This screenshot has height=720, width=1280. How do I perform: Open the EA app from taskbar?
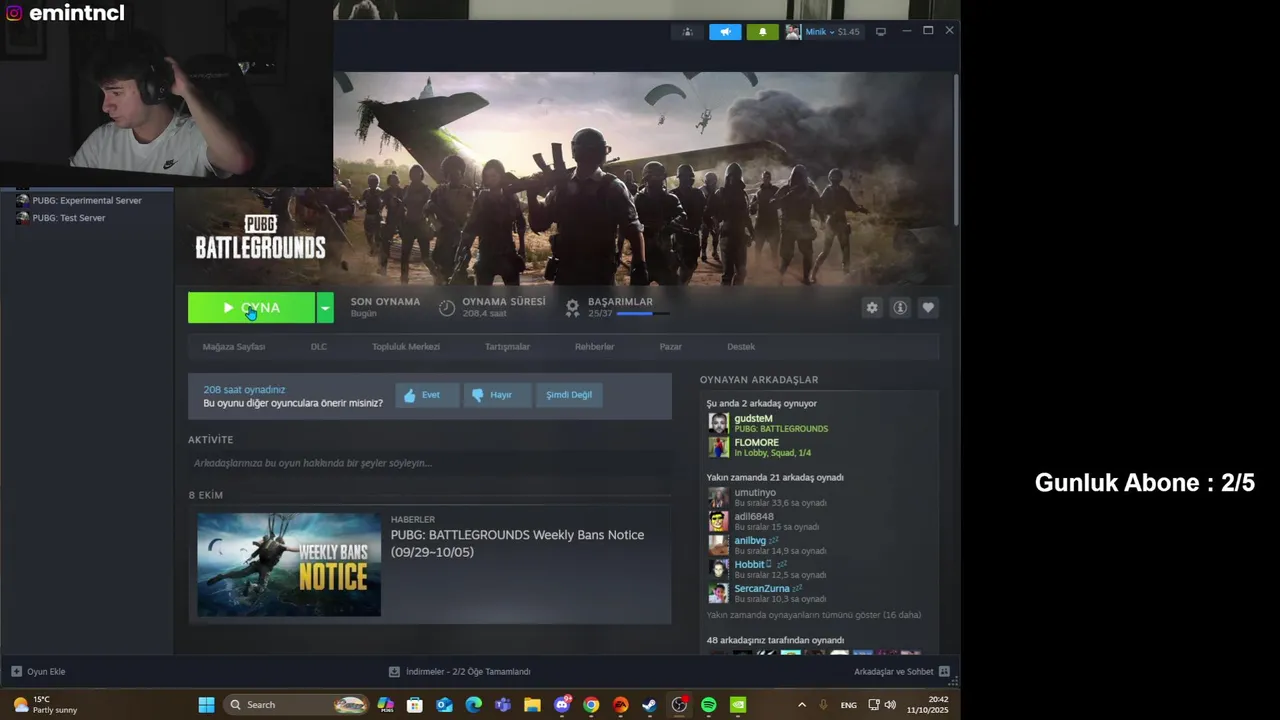[621, 705]
